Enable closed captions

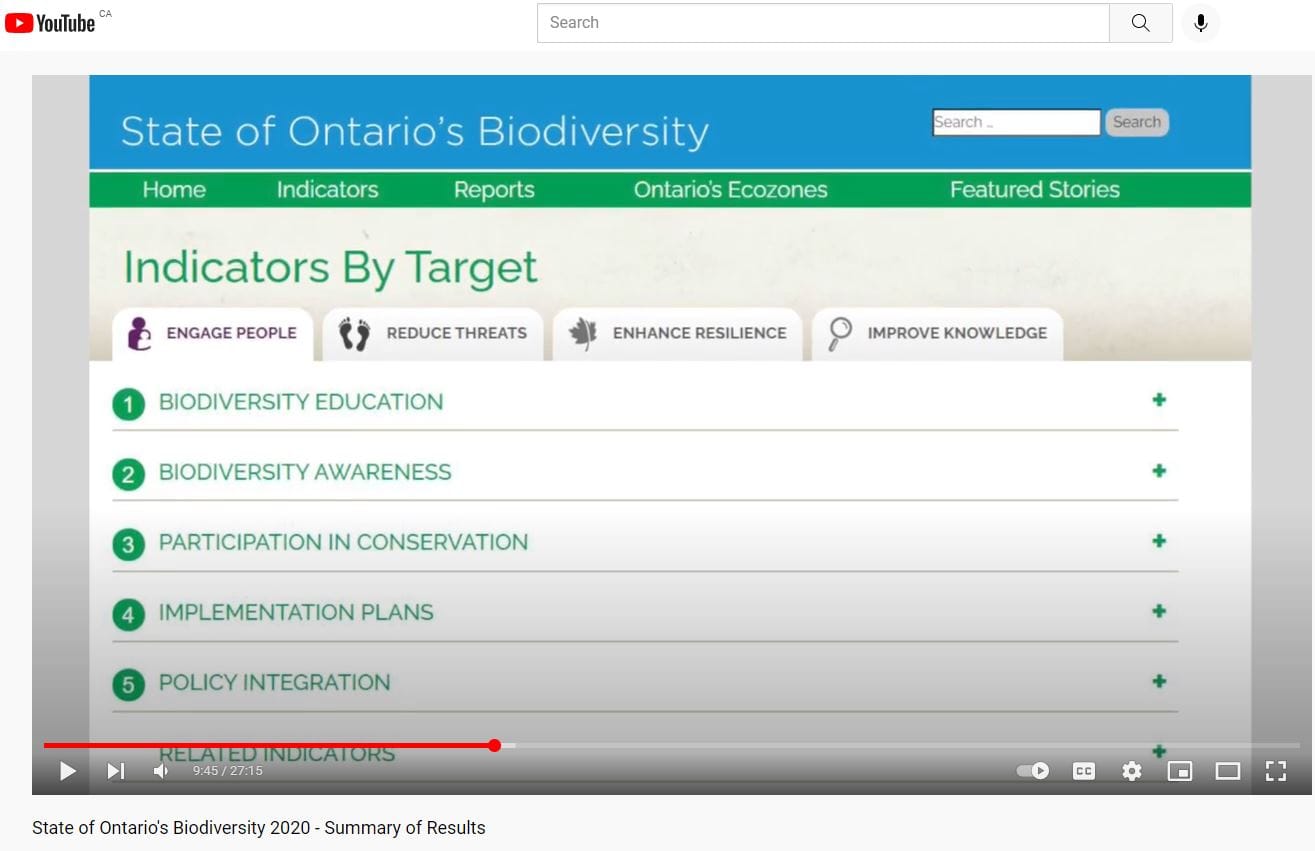point(1083,771)
